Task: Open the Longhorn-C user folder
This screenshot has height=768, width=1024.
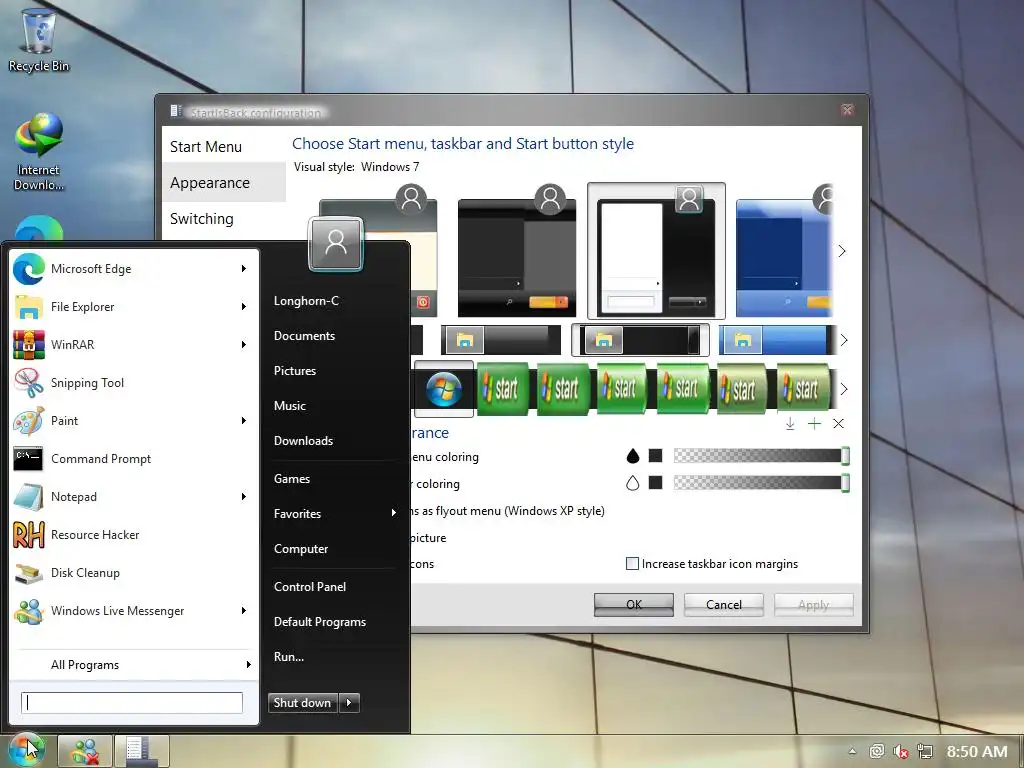Action: point(306,301)
